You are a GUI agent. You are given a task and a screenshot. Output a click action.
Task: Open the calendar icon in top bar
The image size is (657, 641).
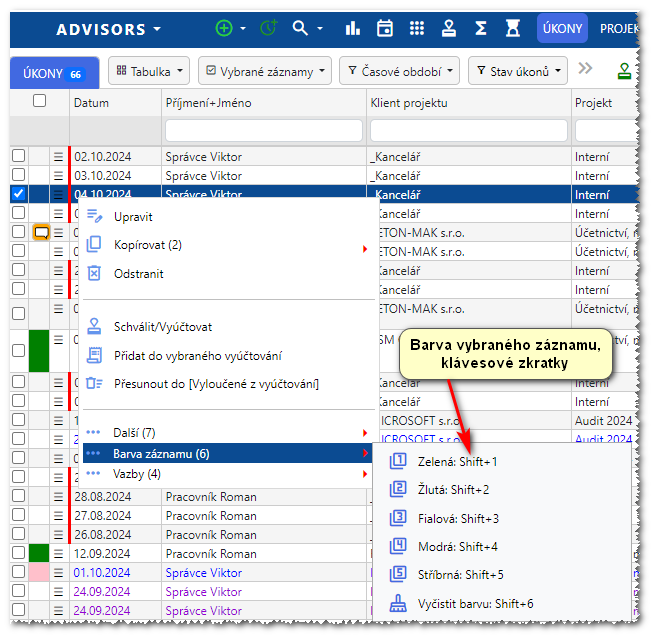click(384, 28)
